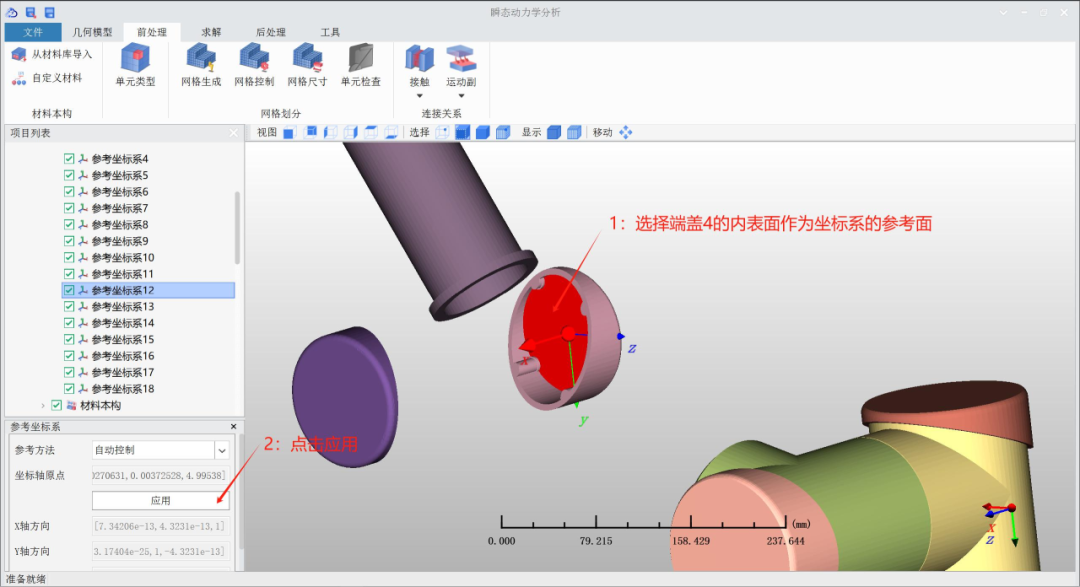1080x587 pixels.
Task: Open the 运动副 dropdown arrow
Action: (x=461, y=96)
